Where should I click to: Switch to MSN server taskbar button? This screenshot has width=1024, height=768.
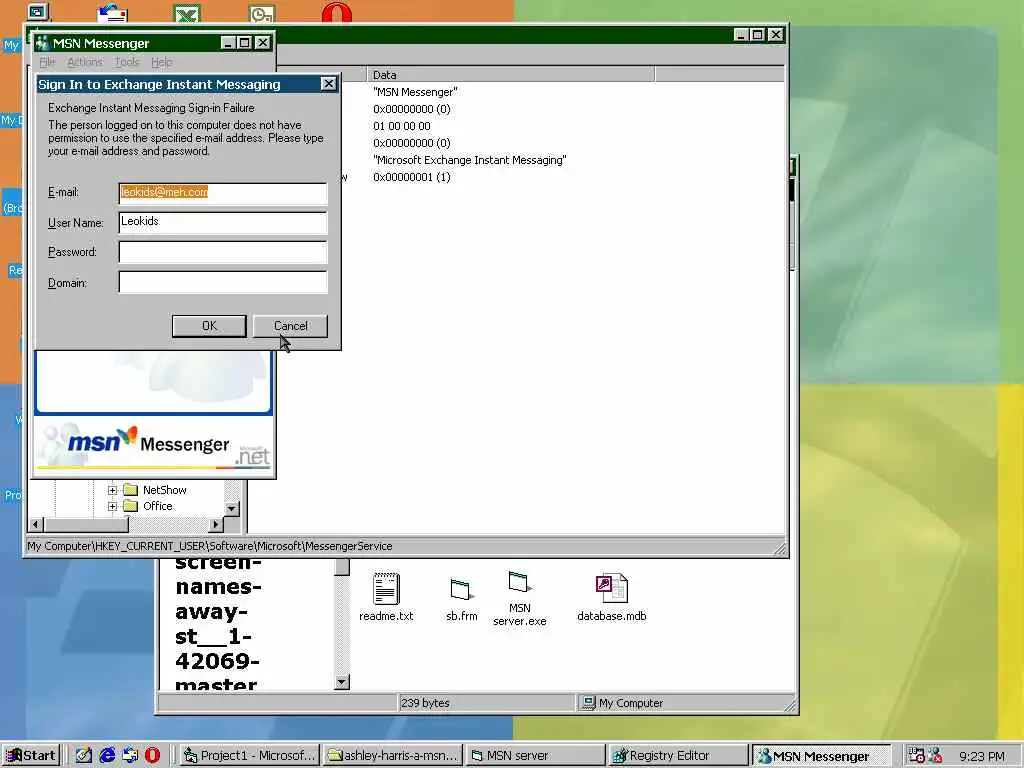(536, 756)
